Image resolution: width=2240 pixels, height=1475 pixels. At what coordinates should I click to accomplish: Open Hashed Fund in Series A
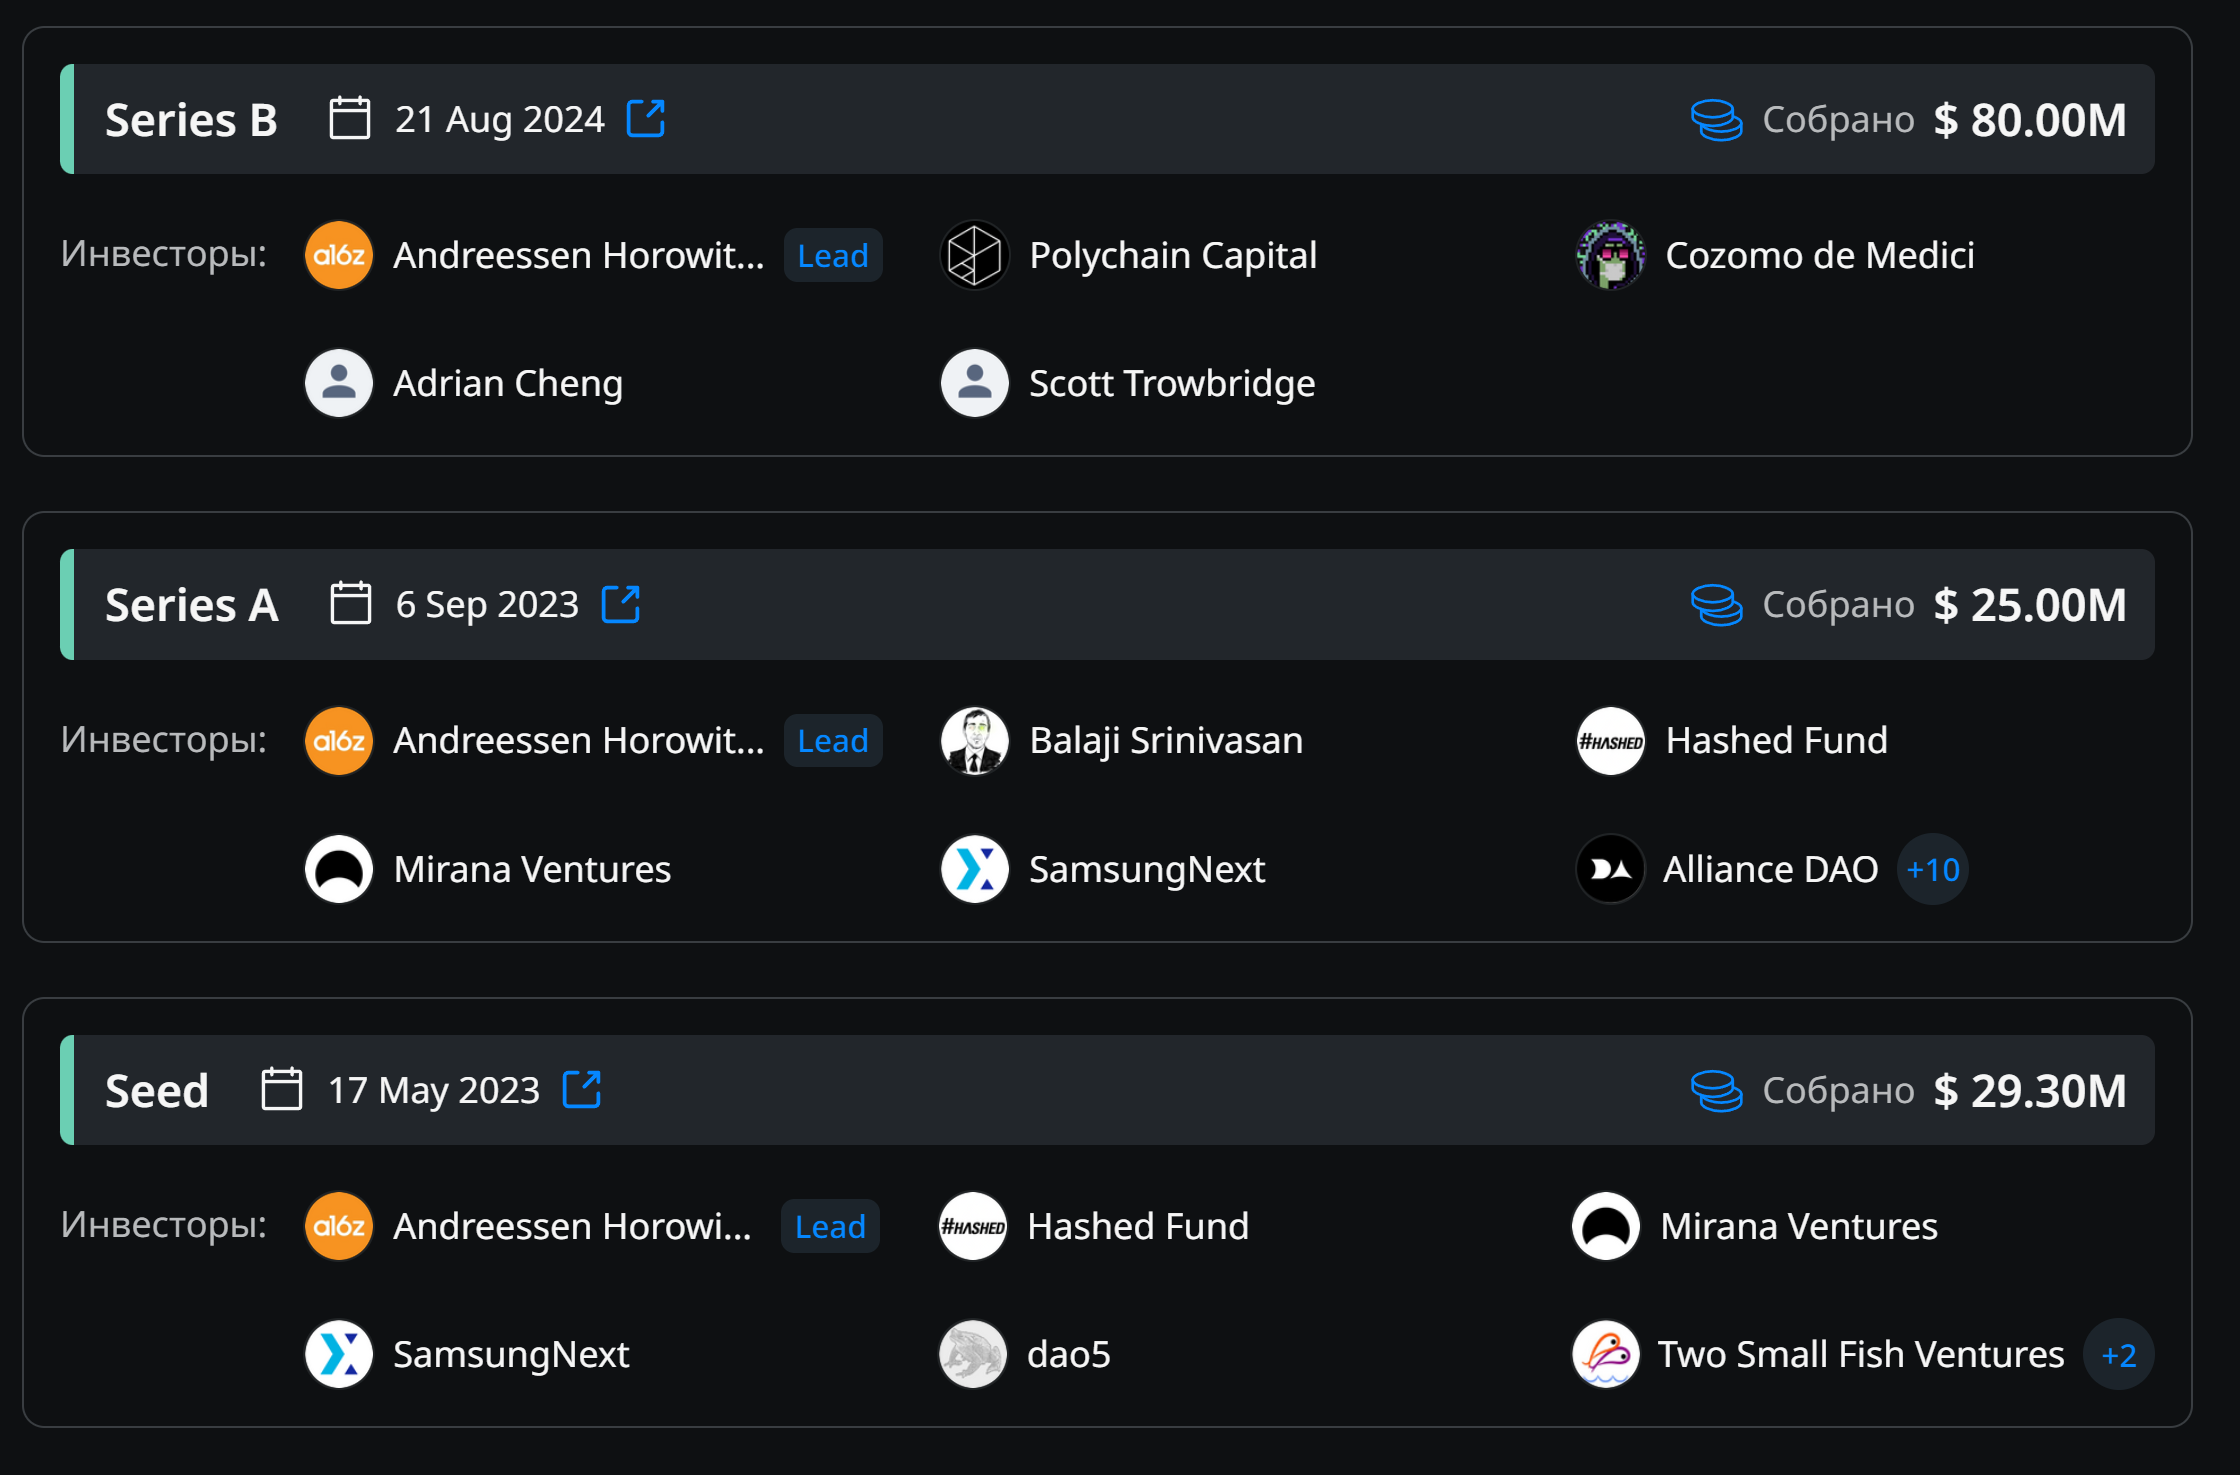click(1776, 741)
